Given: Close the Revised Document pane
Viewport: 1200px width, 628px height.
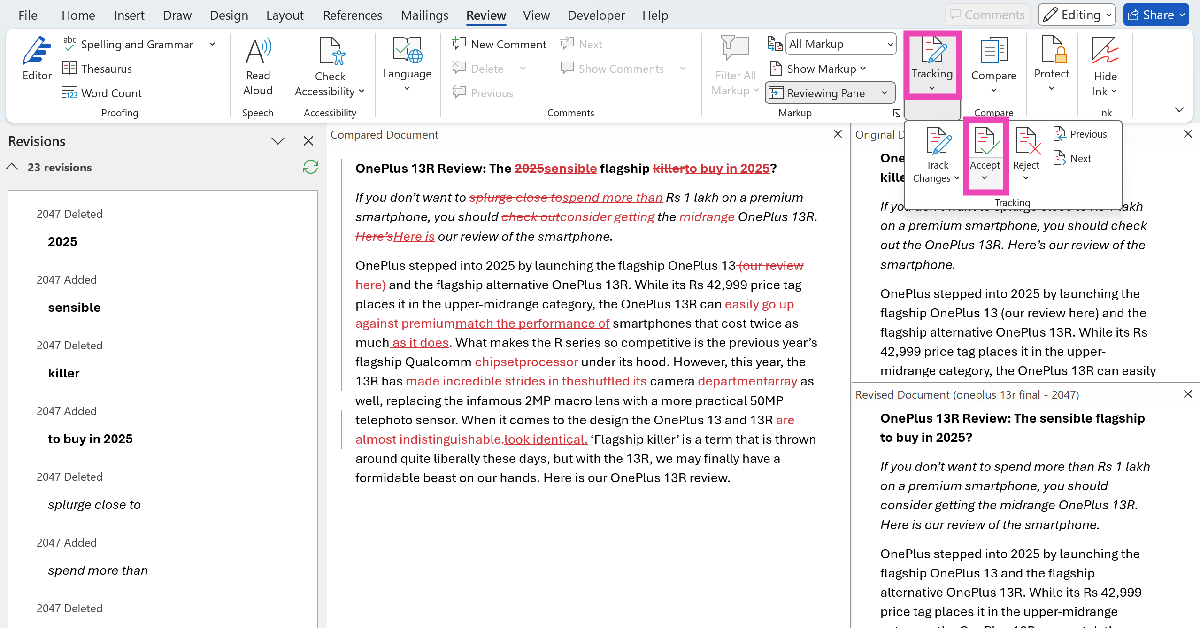Looking at the screenshot, I should click(1188, 395).
